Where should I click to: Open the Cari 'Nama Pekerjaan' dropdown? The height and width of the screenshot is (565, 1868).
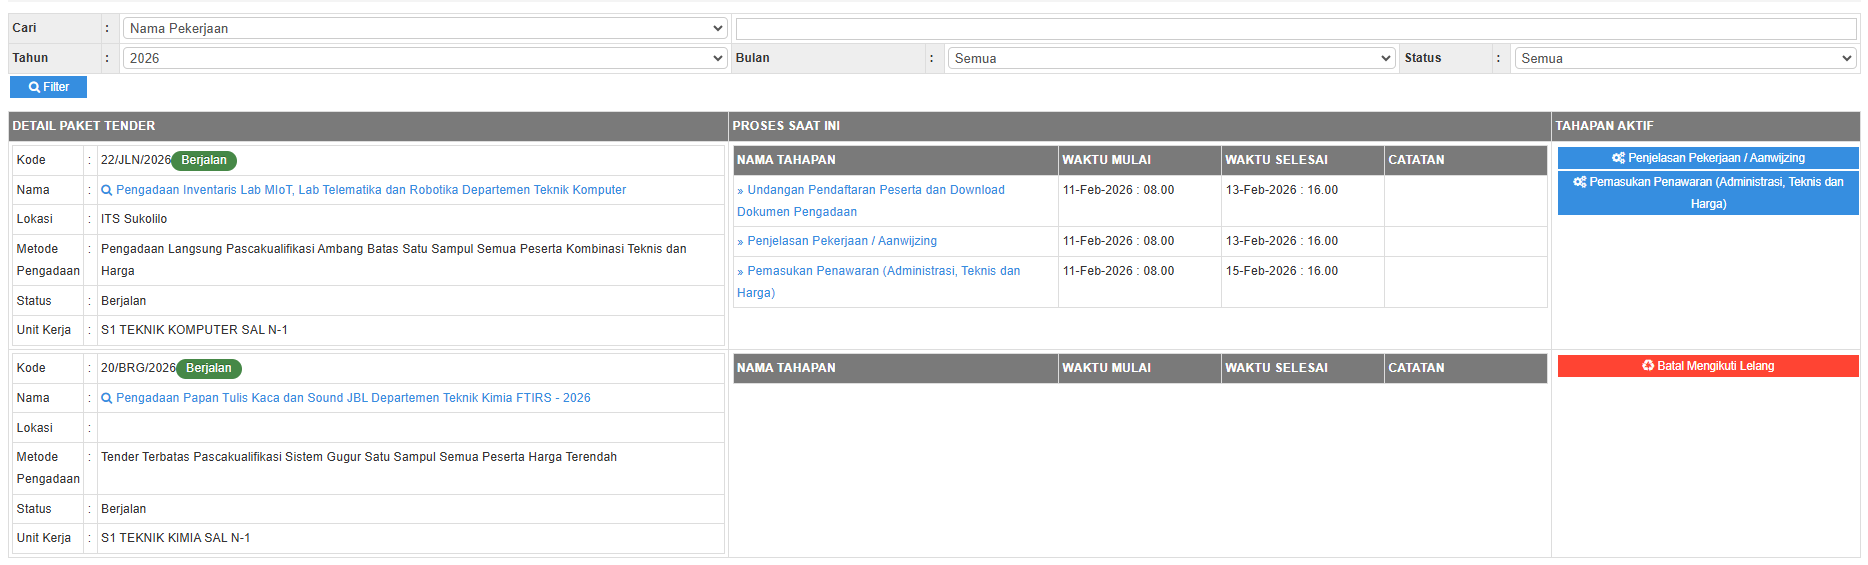tap(424, 28)
